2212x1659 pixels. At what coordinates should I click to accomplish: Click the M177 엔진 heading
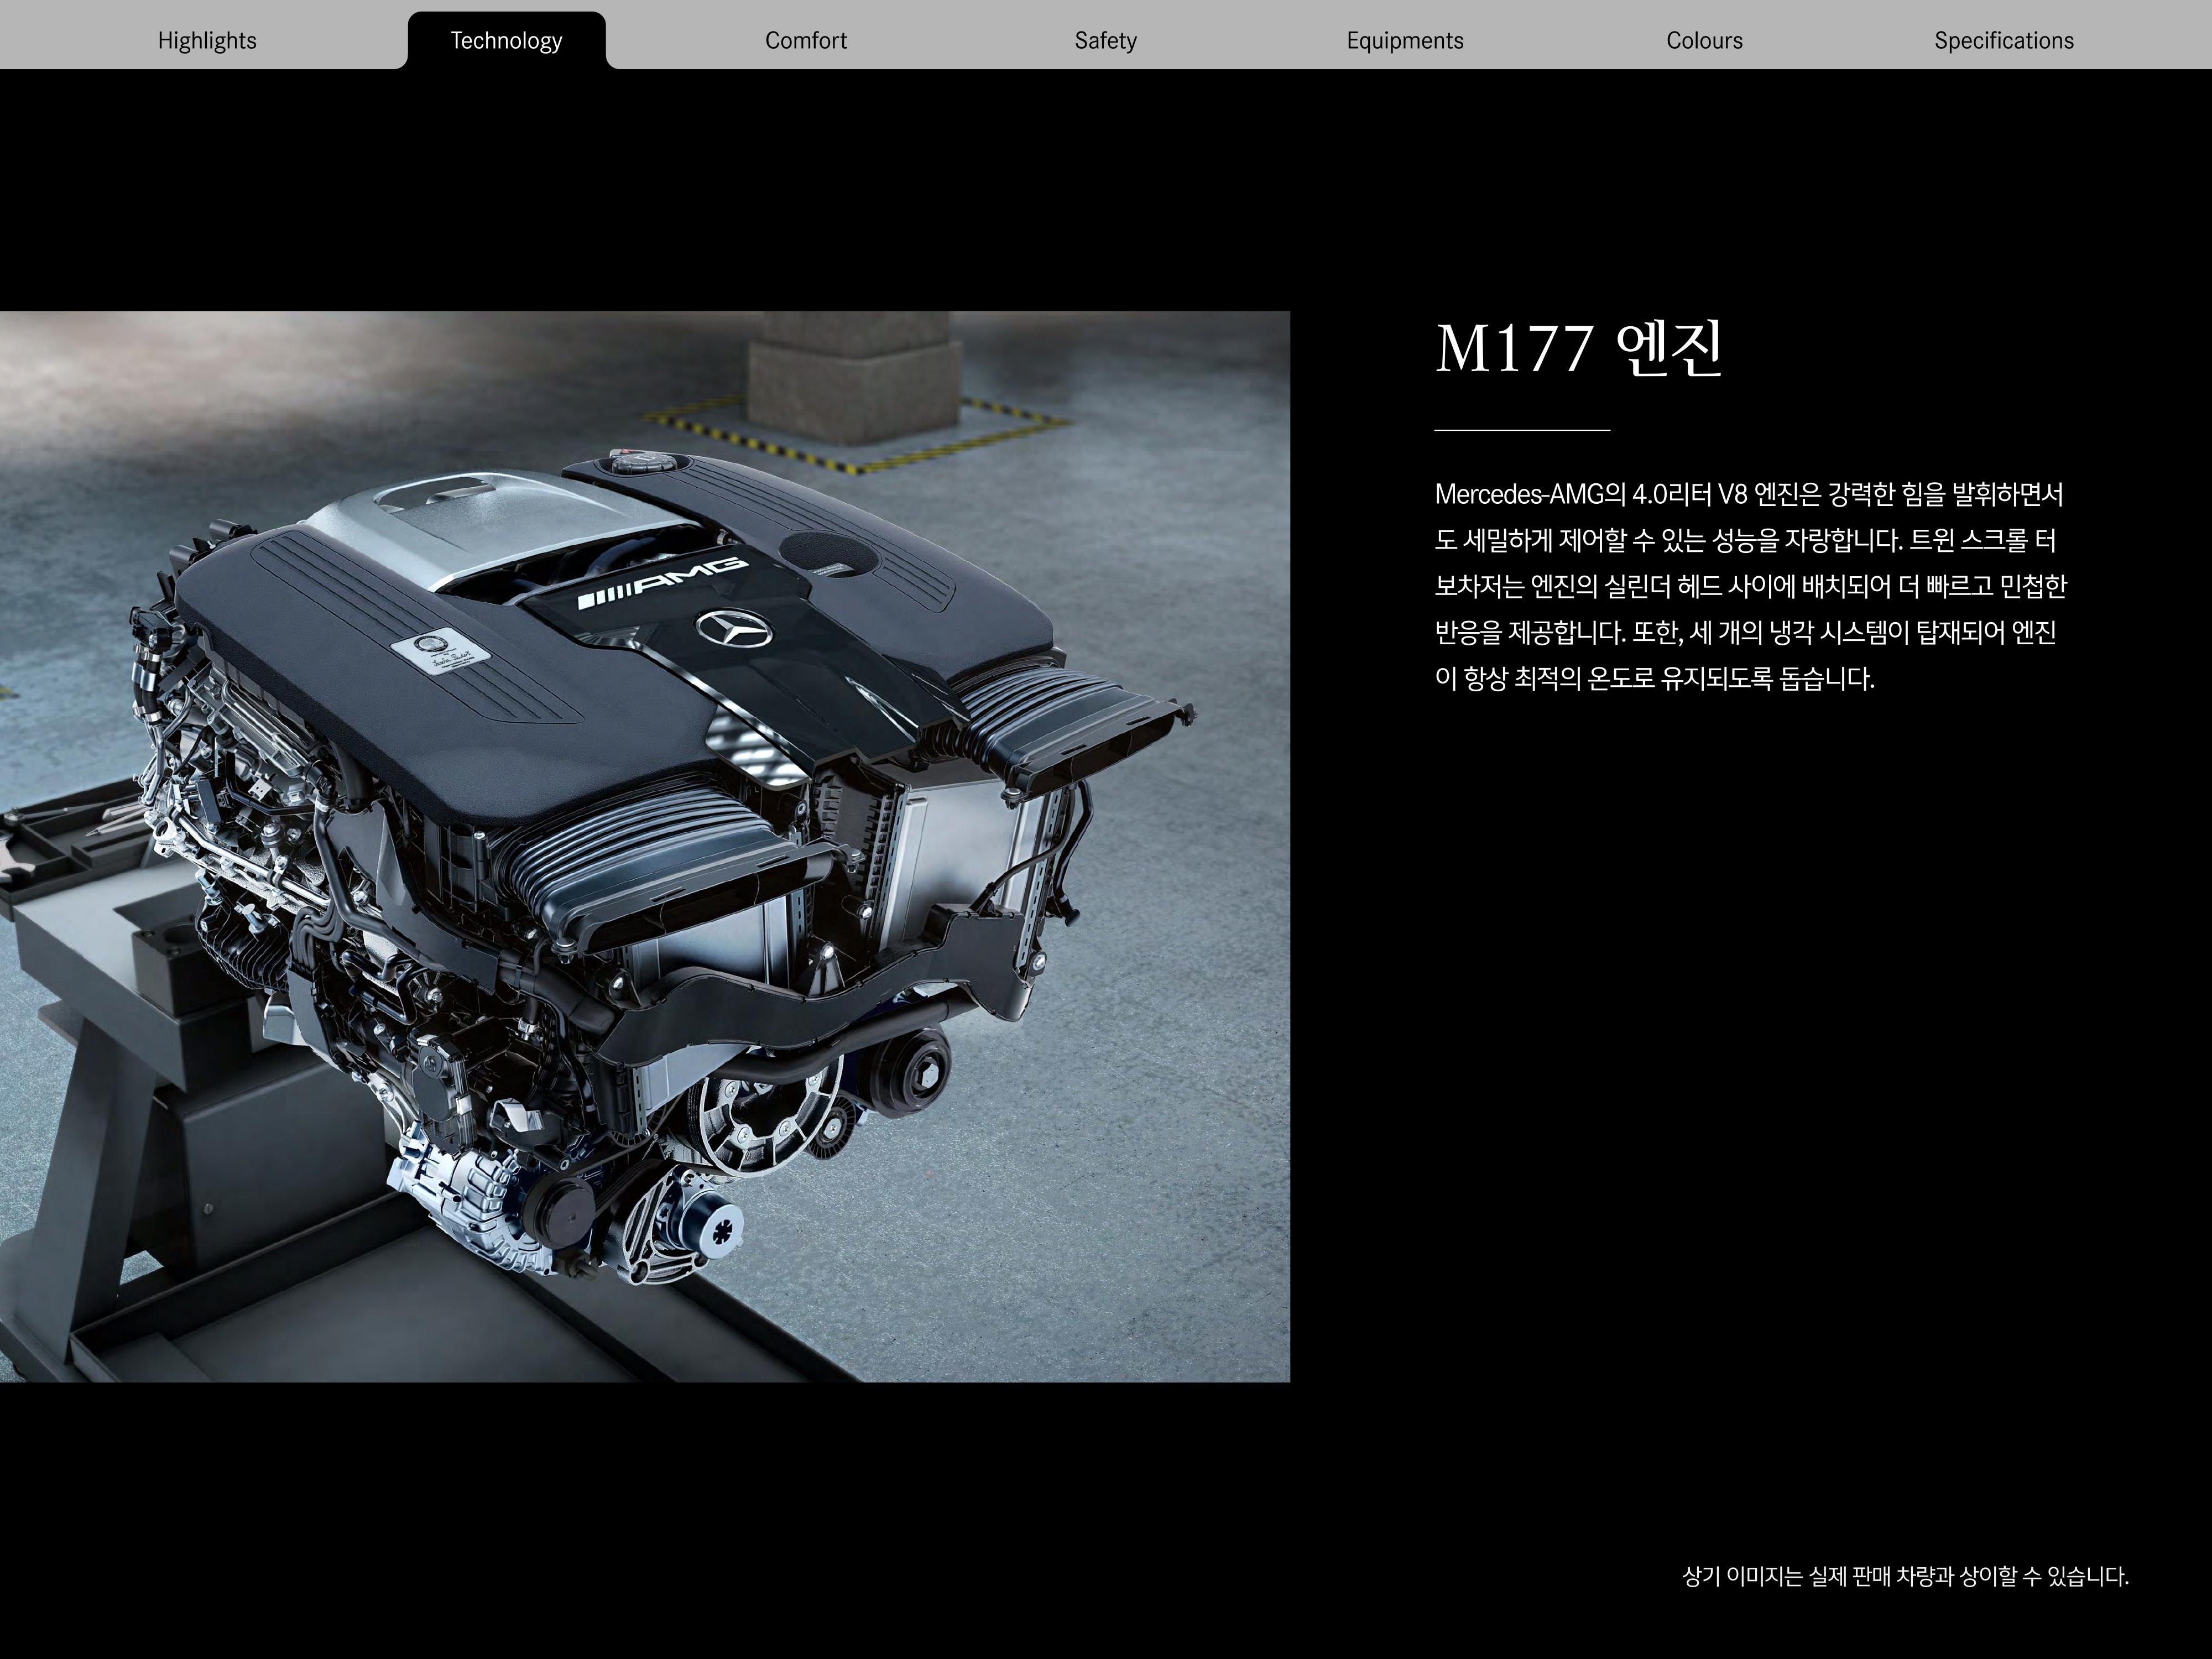click(1579, 348)
